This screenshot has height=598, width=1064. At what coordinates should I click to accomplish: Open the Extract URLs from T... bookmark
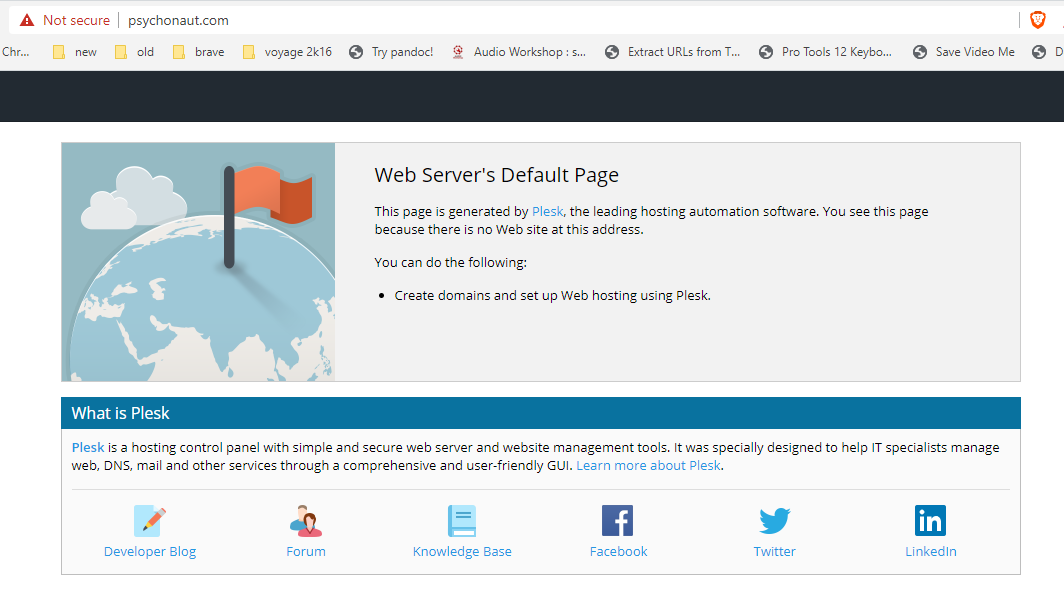tap(672, 52)
